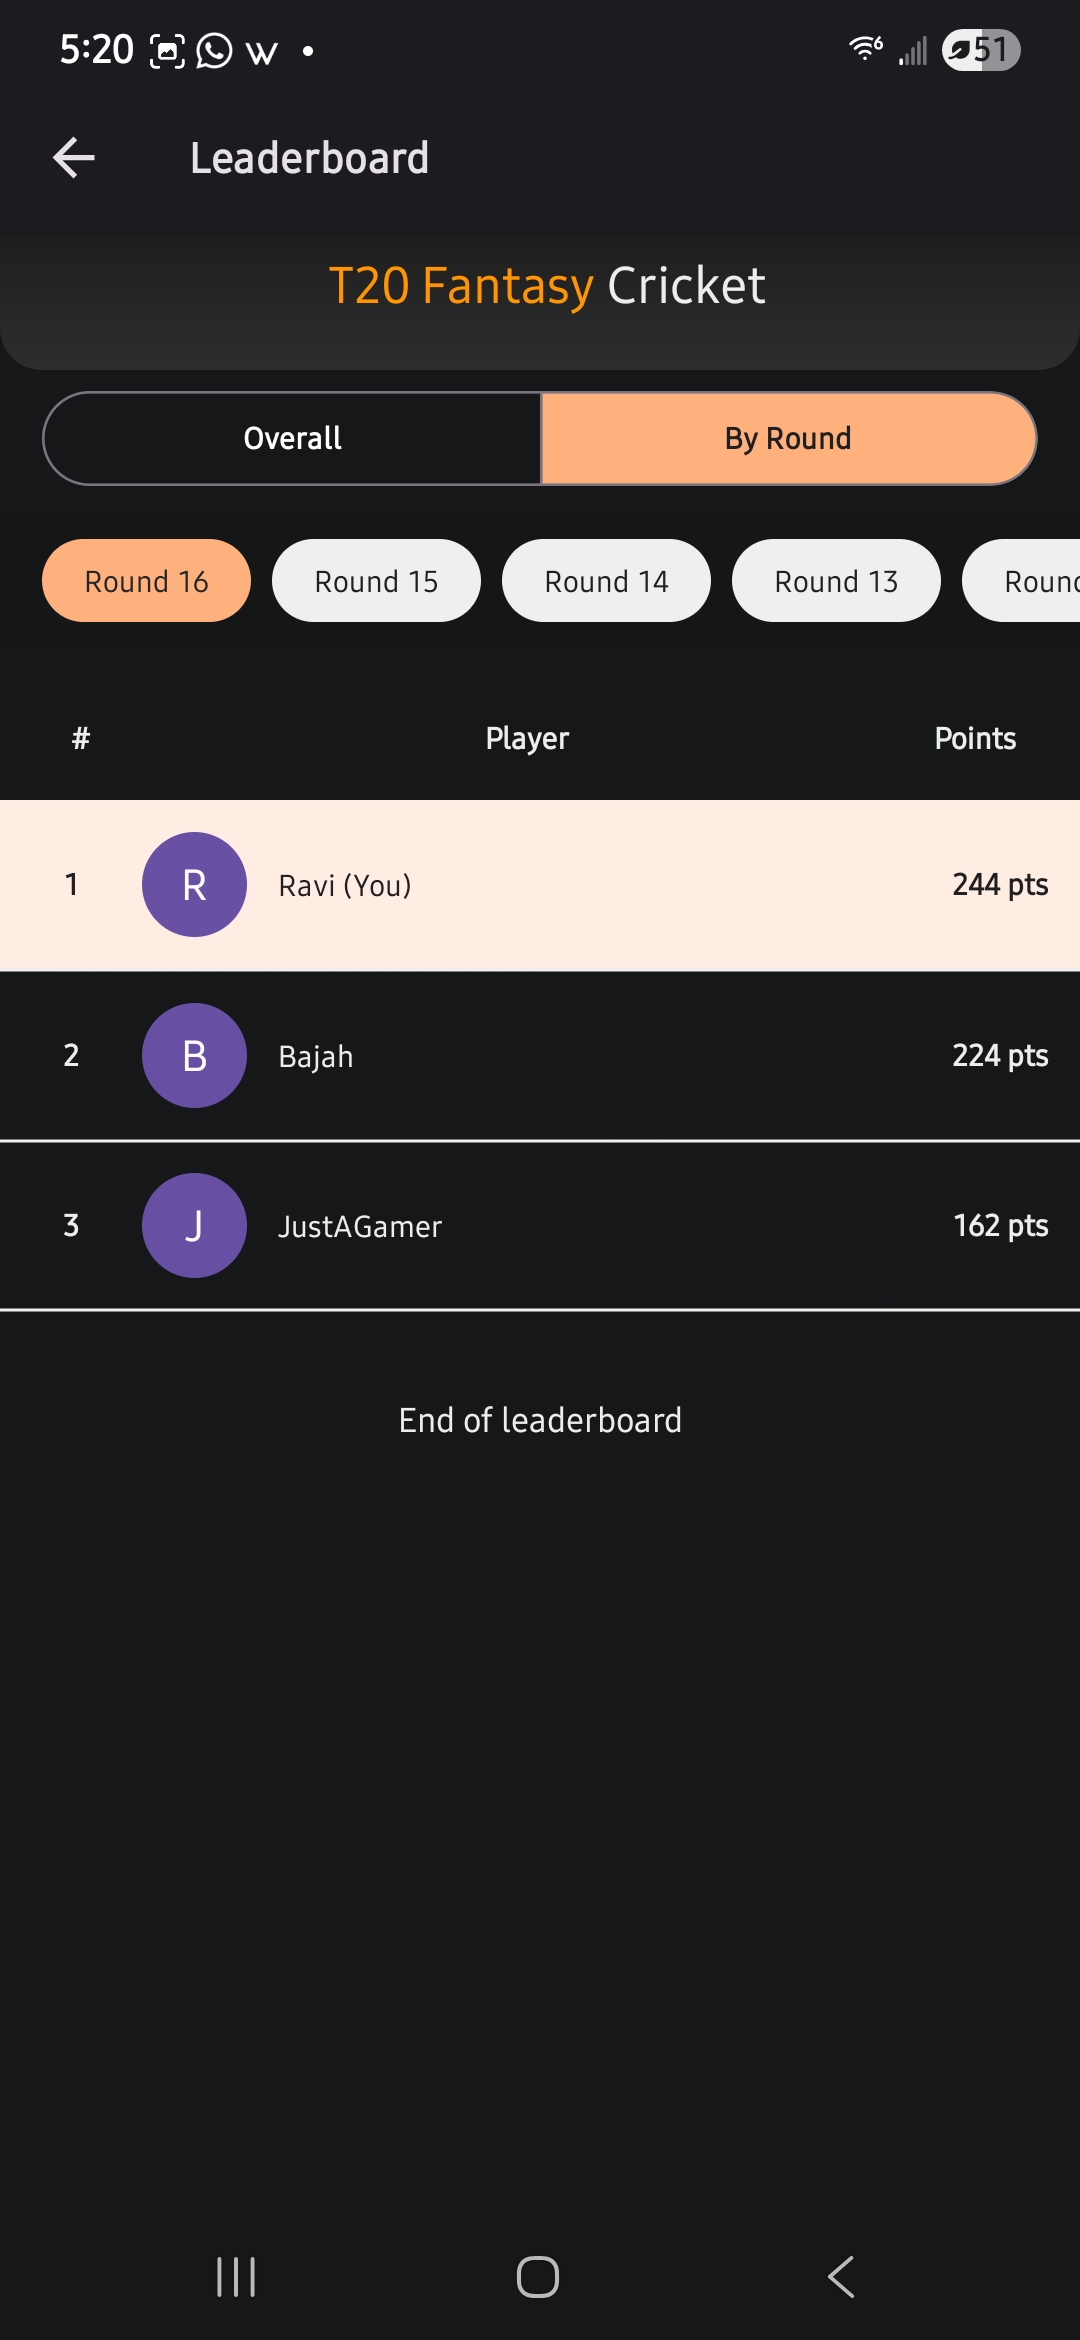Open the JustAGamer 162 pts row
Screen dimensions: 1080x2340
[540, 1226]
